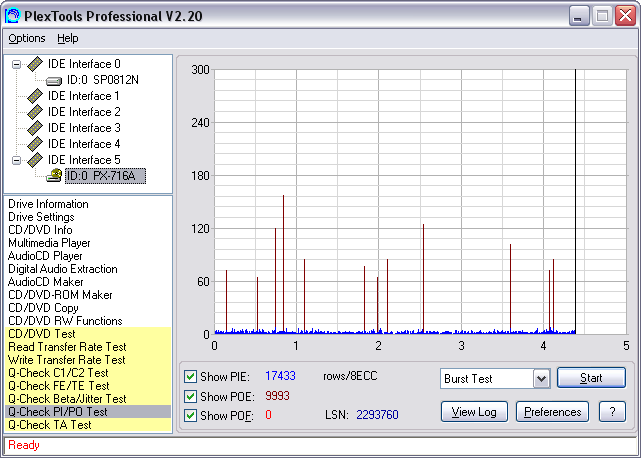Open the Preferences dialog
Screen dimensions: 641x458
pos(552,411)
